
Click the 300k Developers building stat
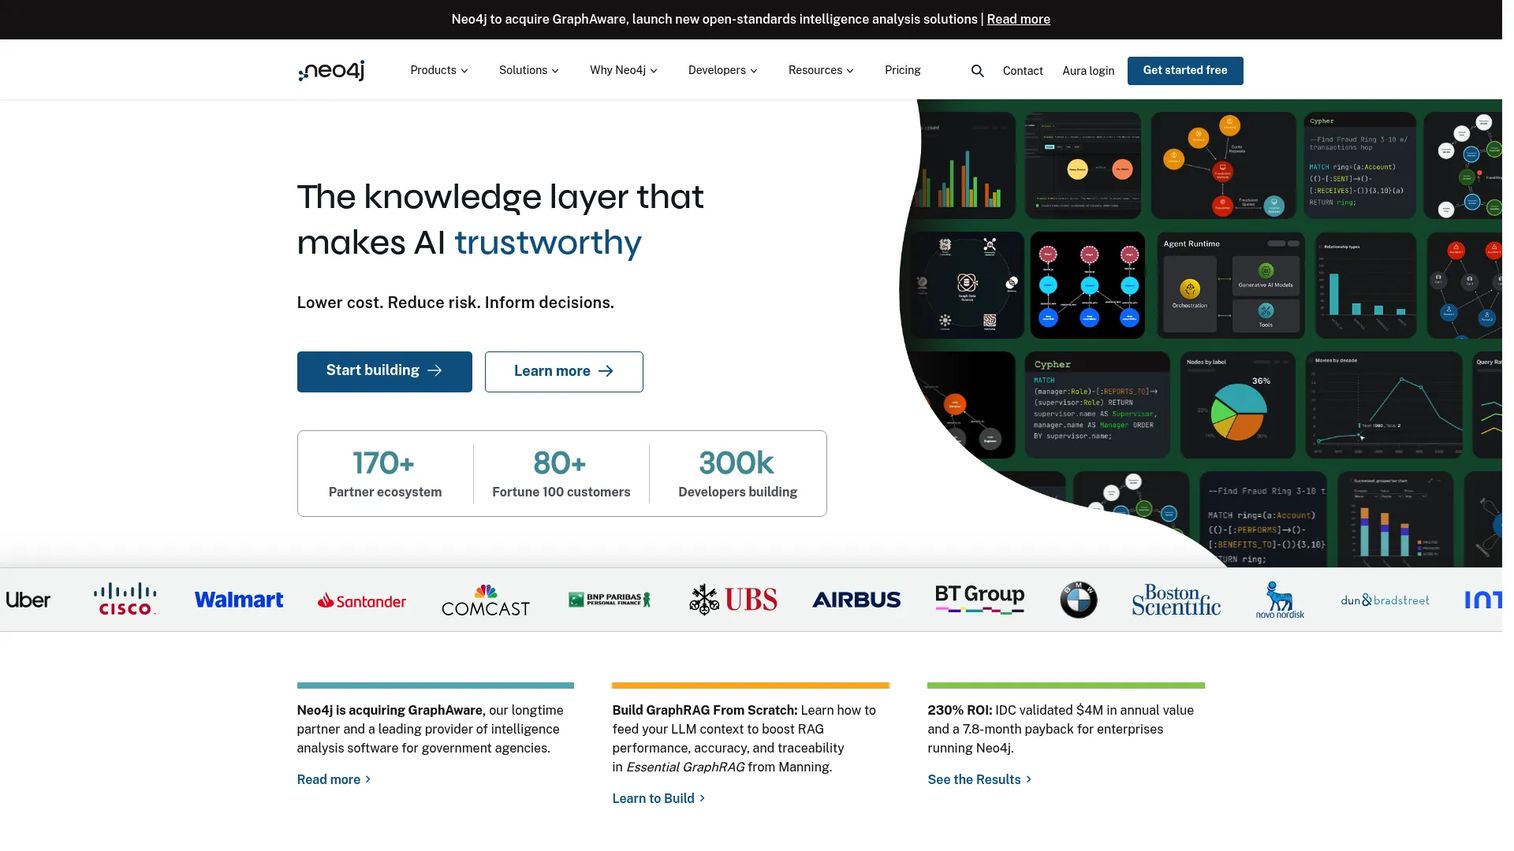[x=738, y=474]
